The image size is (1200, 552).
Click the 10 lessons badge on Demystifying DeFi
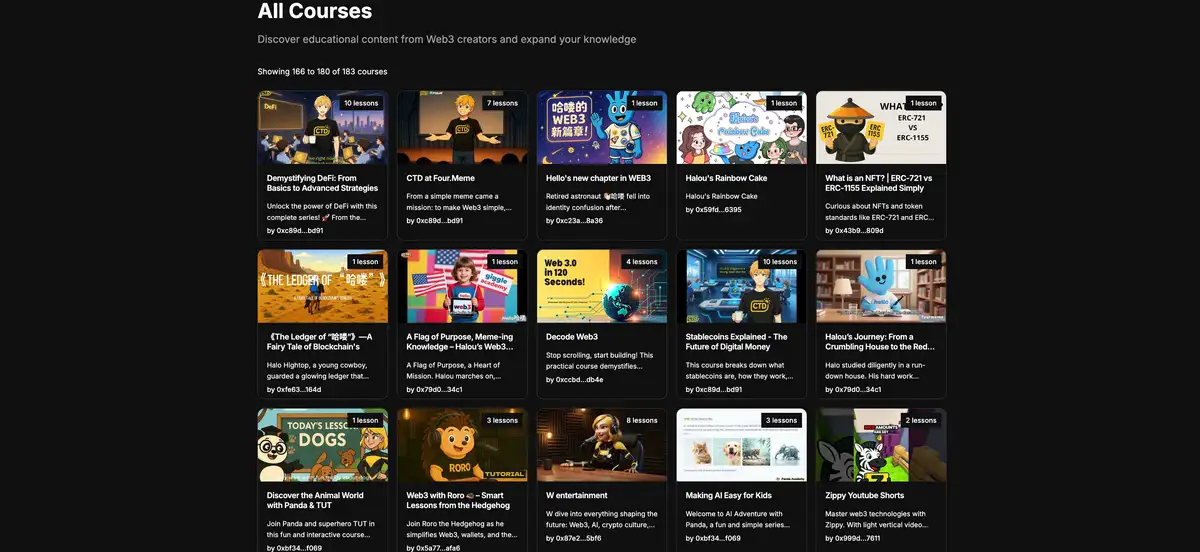click(x=361, y=103)
